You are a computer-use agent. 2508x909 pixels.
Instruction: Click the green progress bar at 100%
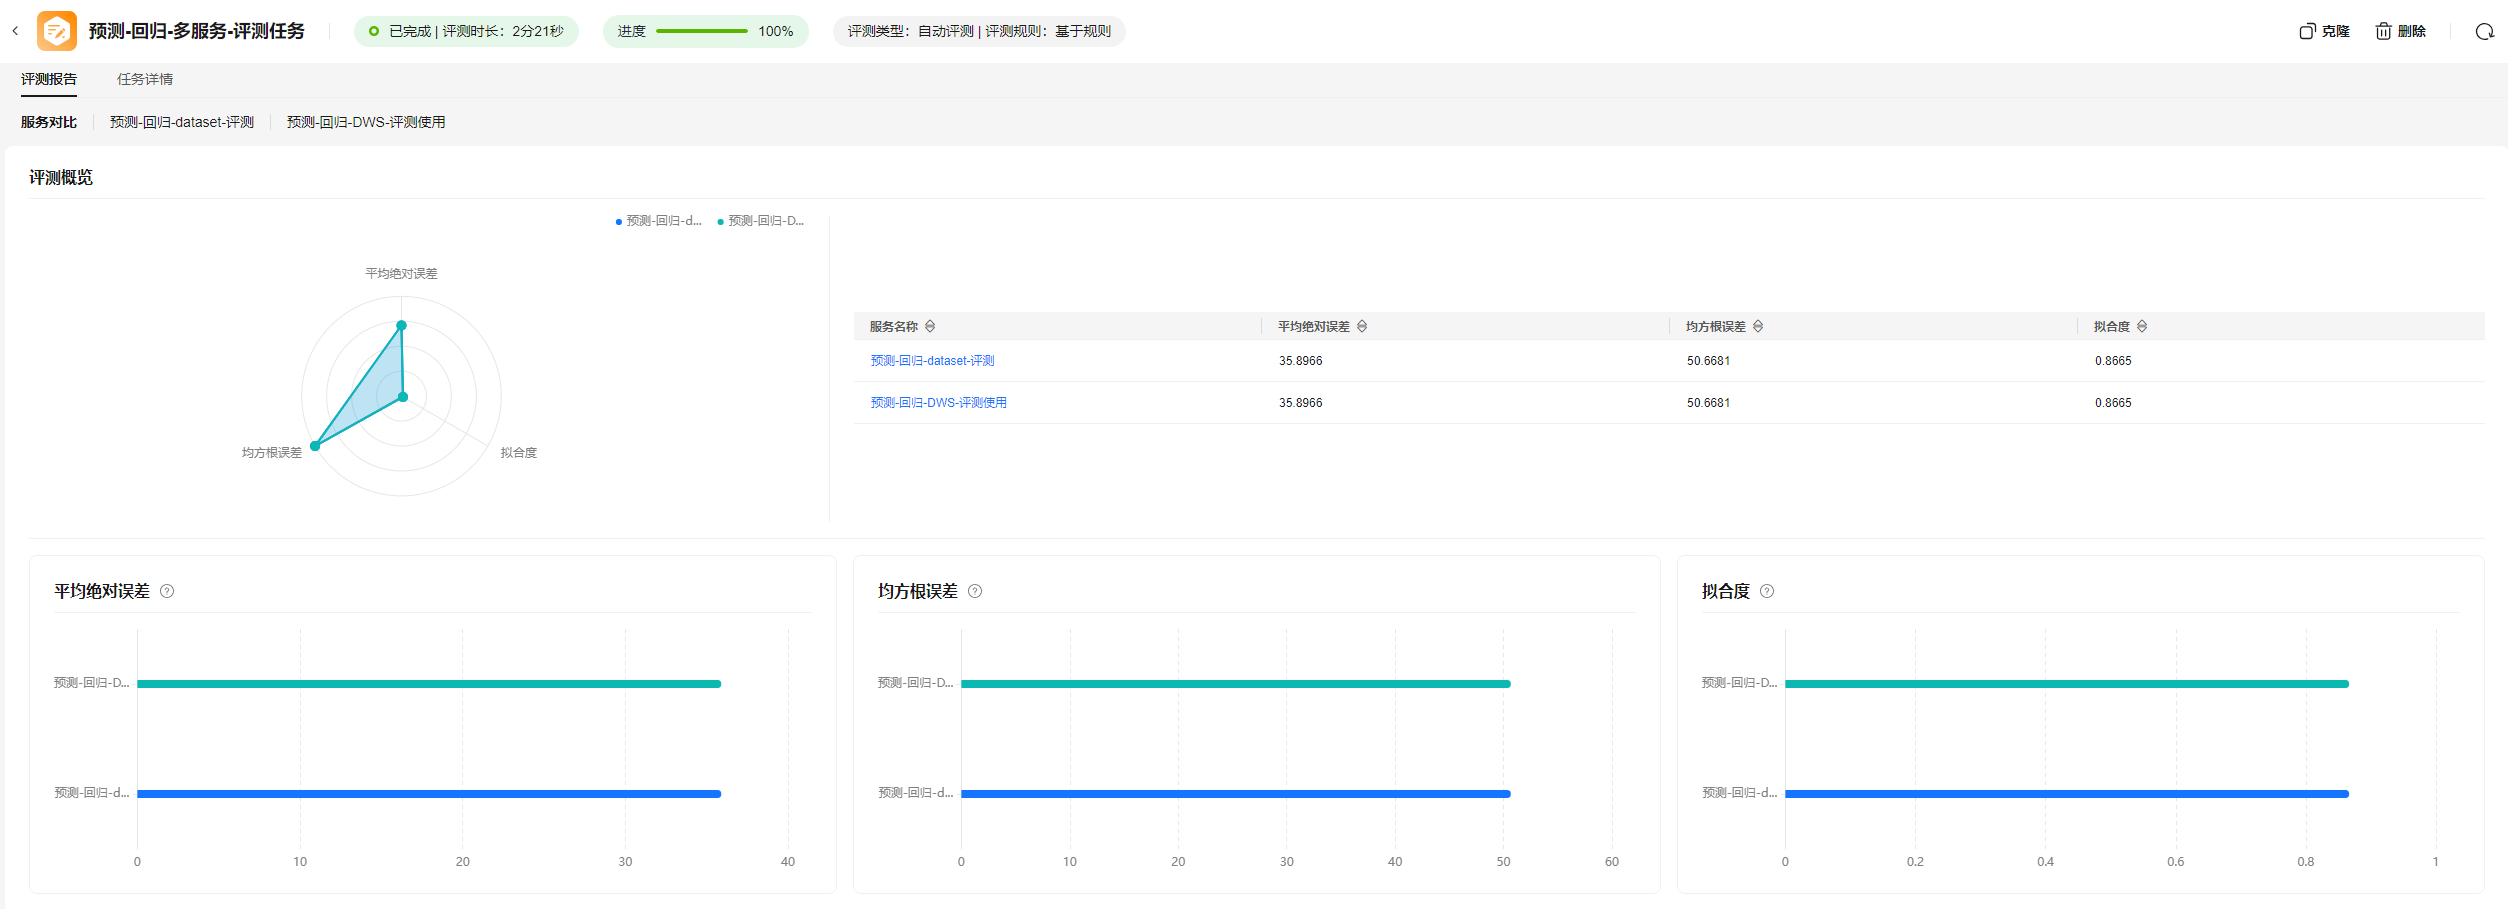[x=701, y=32]
